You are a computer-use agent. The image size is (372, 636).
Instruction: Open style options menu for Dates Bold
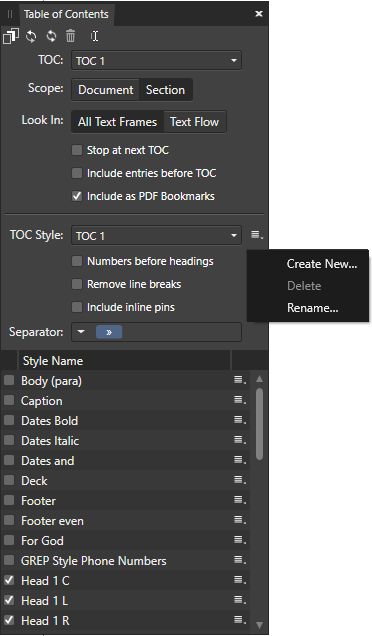point(240,420)
